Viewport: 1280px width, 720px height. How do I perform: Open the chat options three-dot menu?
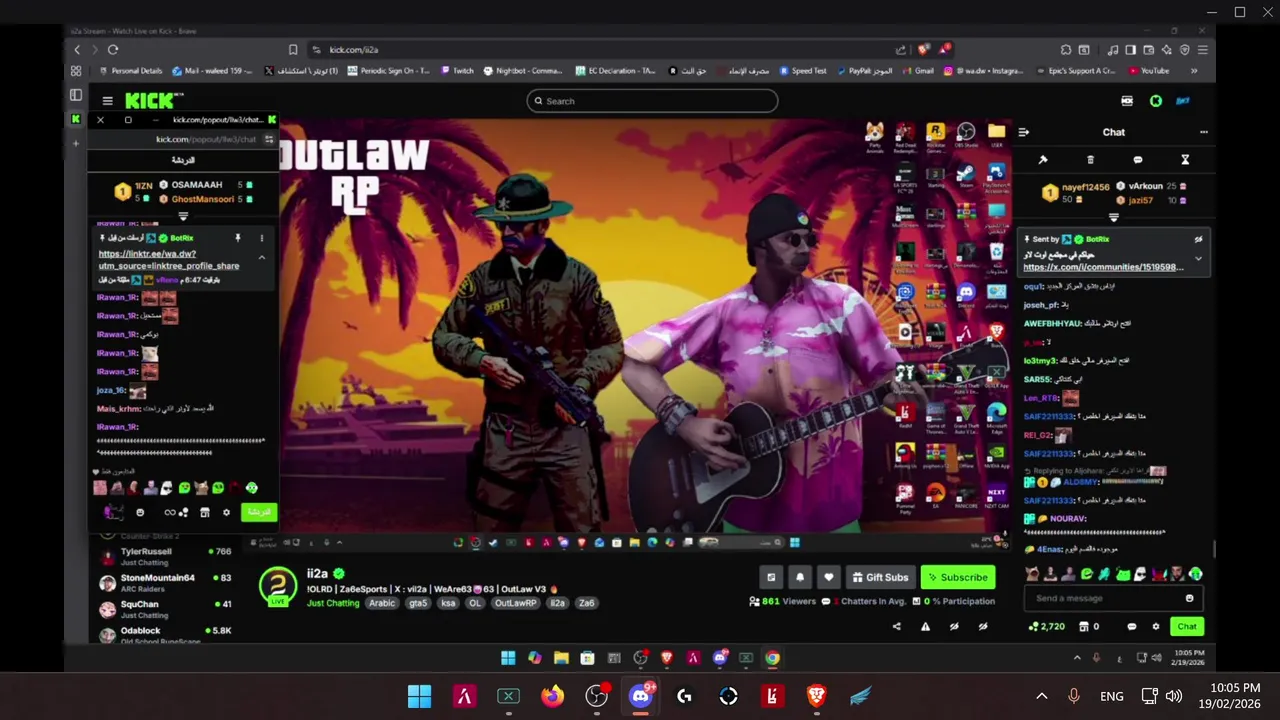click(x=1203, y=132)
